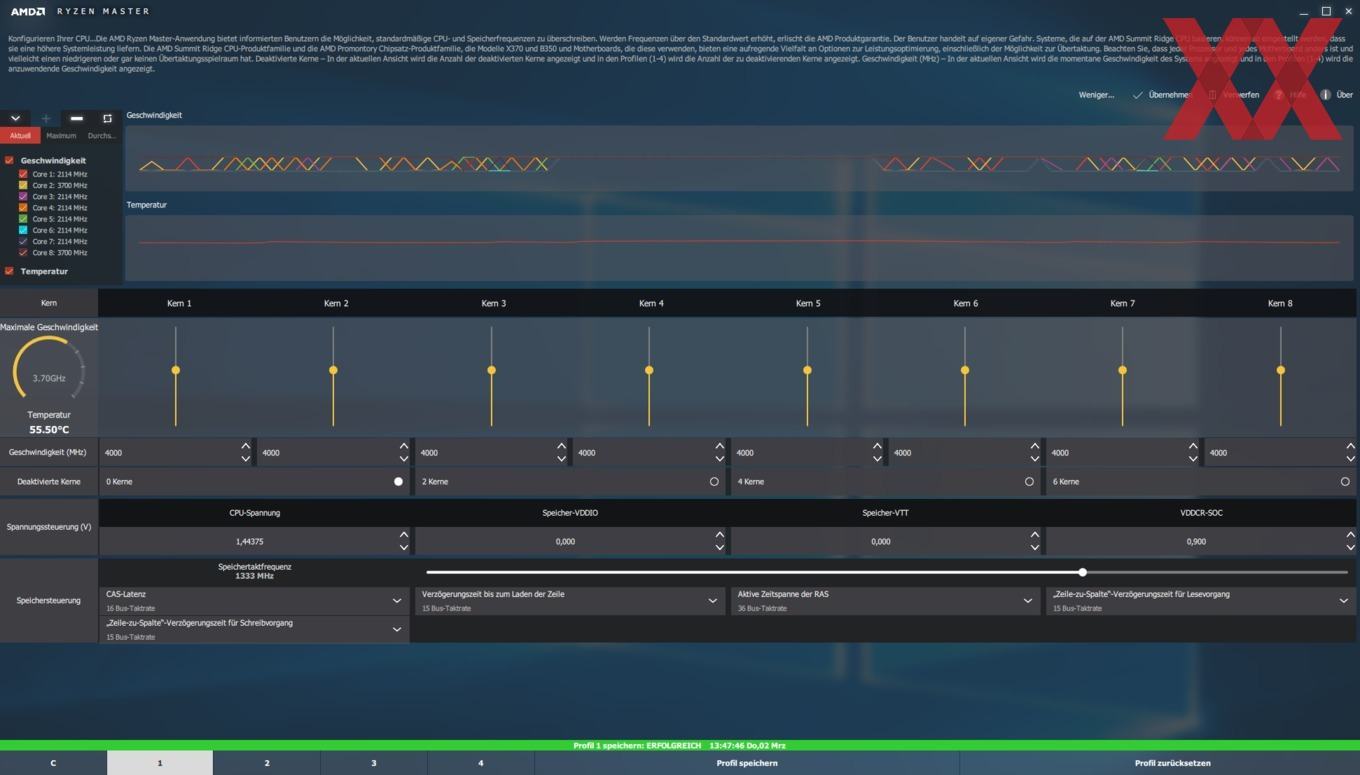Click the Speichertaktfrequenz slider handle

click(1083, 572)
